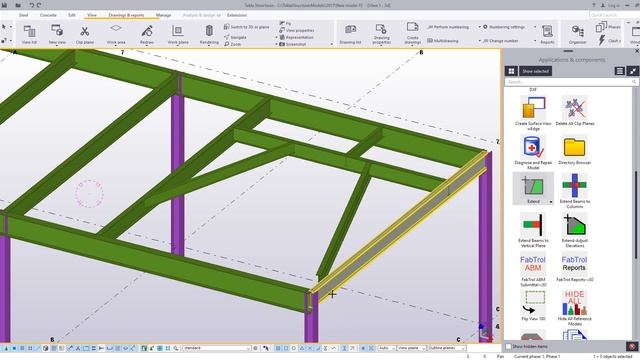Click the Applications search field
The width and height of the screenshot is (640, 360).
coord(571,82)
